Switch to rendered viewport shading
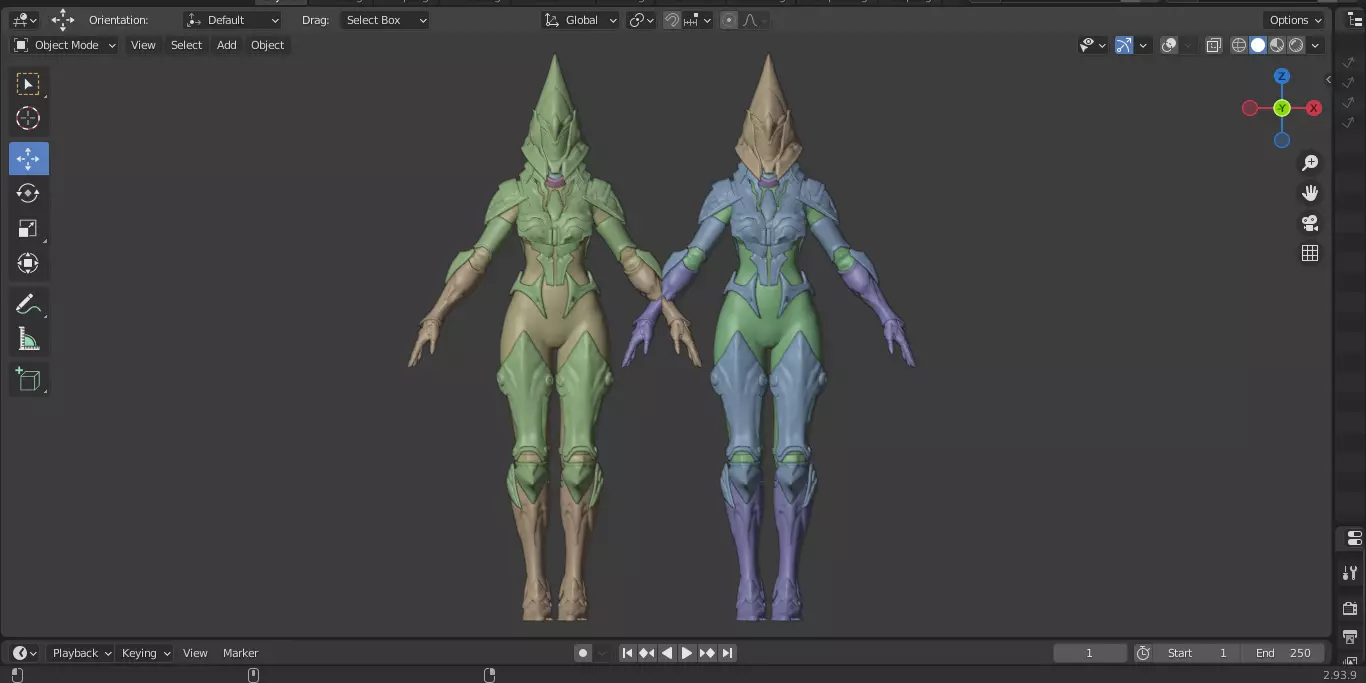The image size is (1366, 683). tap(1296, 45)
